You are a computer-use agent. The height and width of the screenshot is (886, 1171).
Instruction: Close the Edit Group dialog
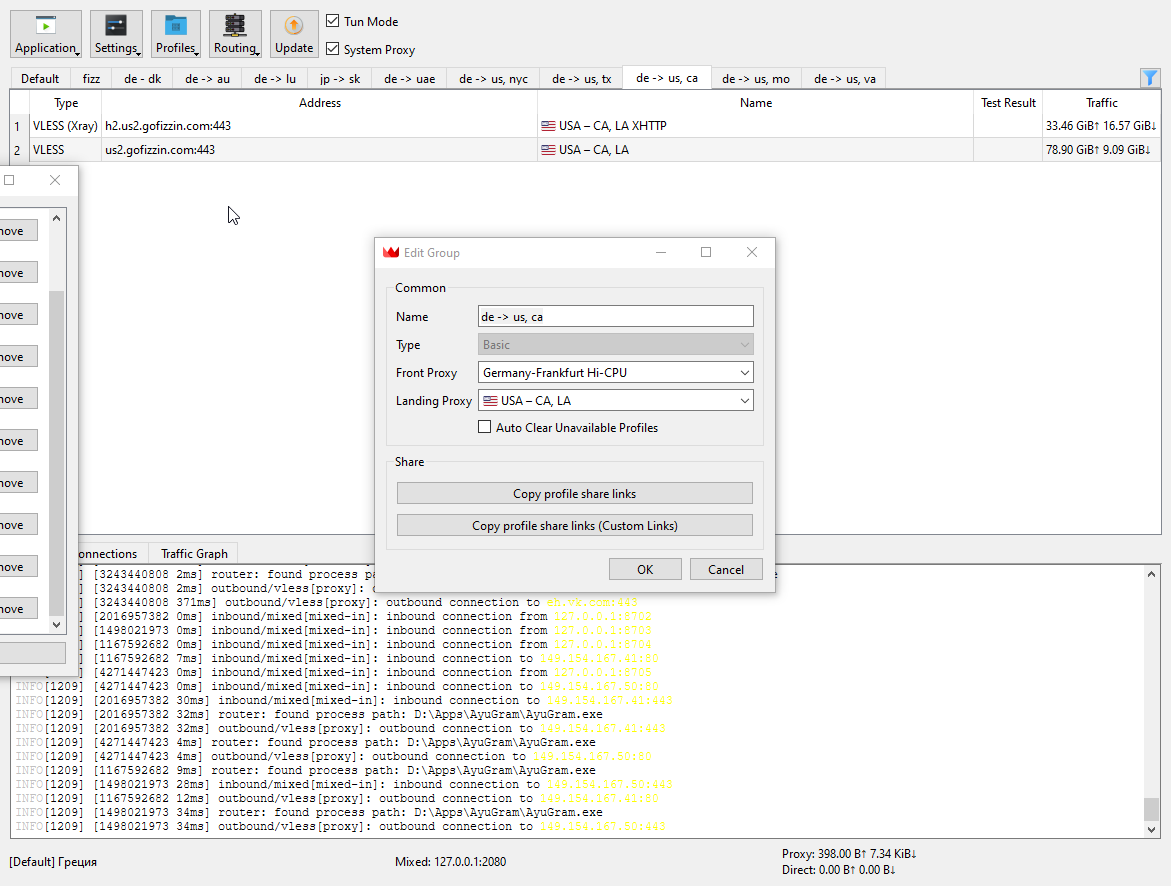(752, 253)
